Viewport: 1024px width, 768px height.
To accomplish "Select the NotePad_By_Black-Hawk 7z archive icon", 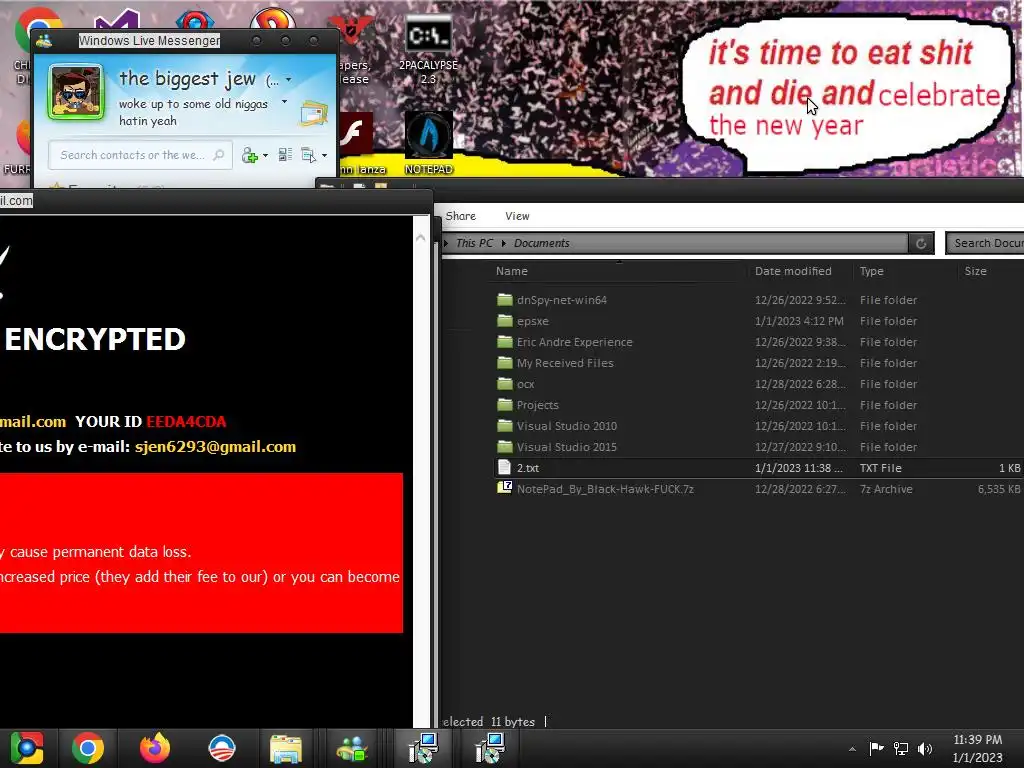I will click(504, 488).
